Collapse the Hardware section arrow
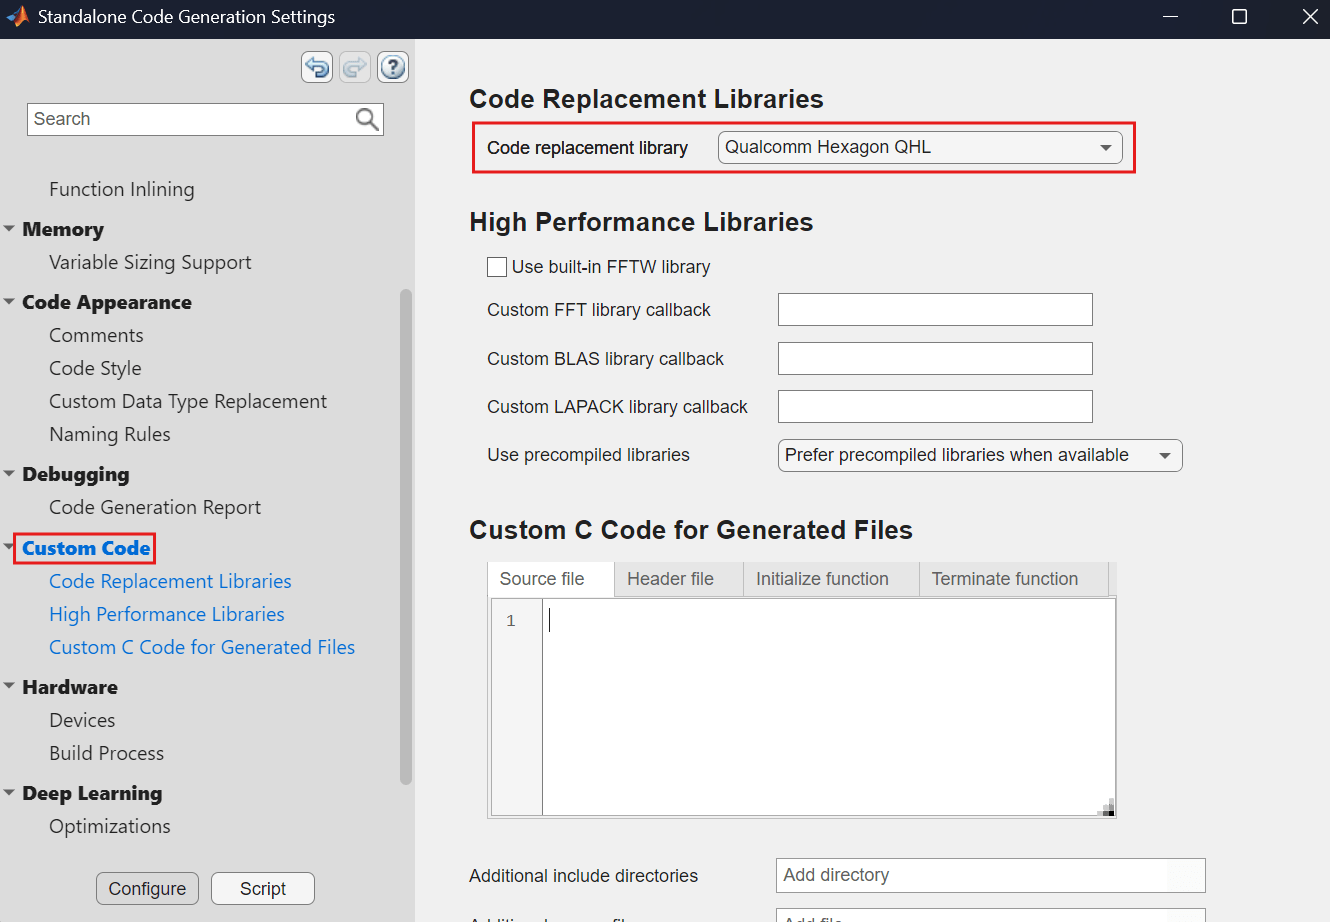This screenshot has height=922, width=1330. 9,686
